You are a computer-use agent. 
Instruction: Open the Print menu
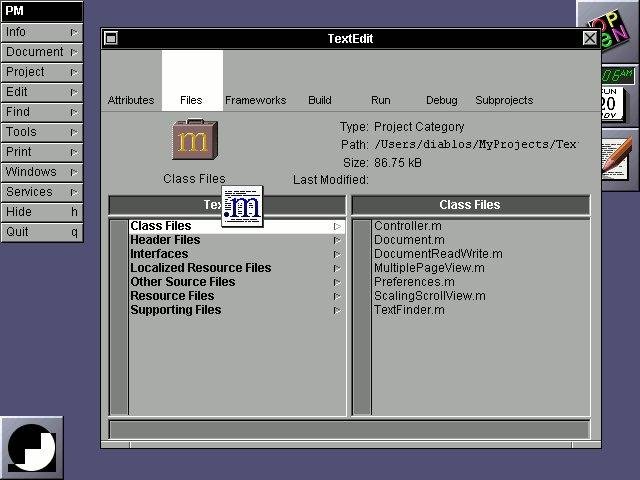42,152
